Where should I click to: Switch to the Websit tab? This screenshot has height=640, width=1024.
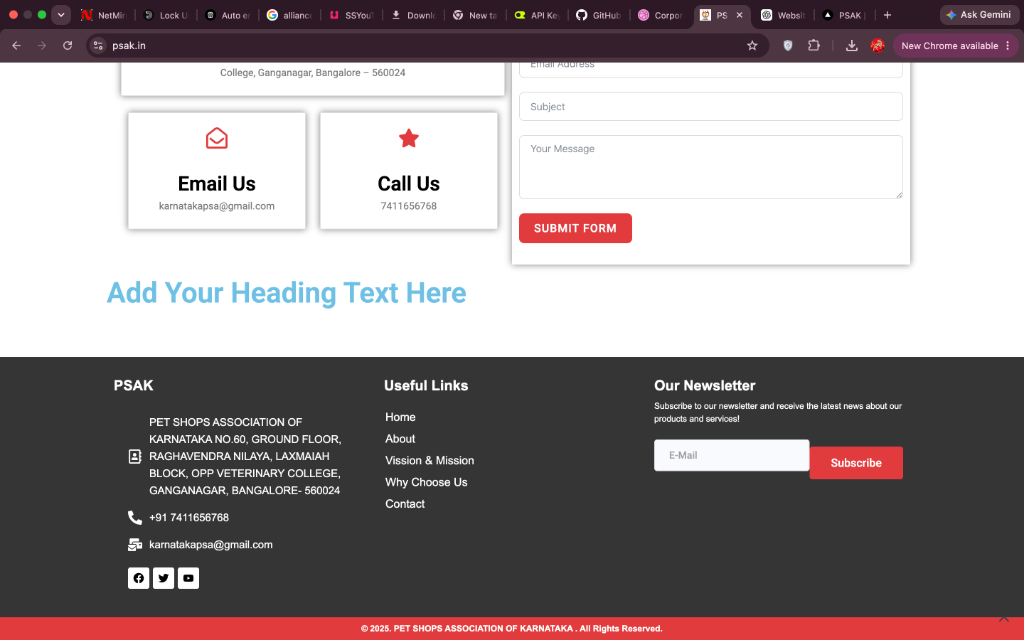click(784, 15)
